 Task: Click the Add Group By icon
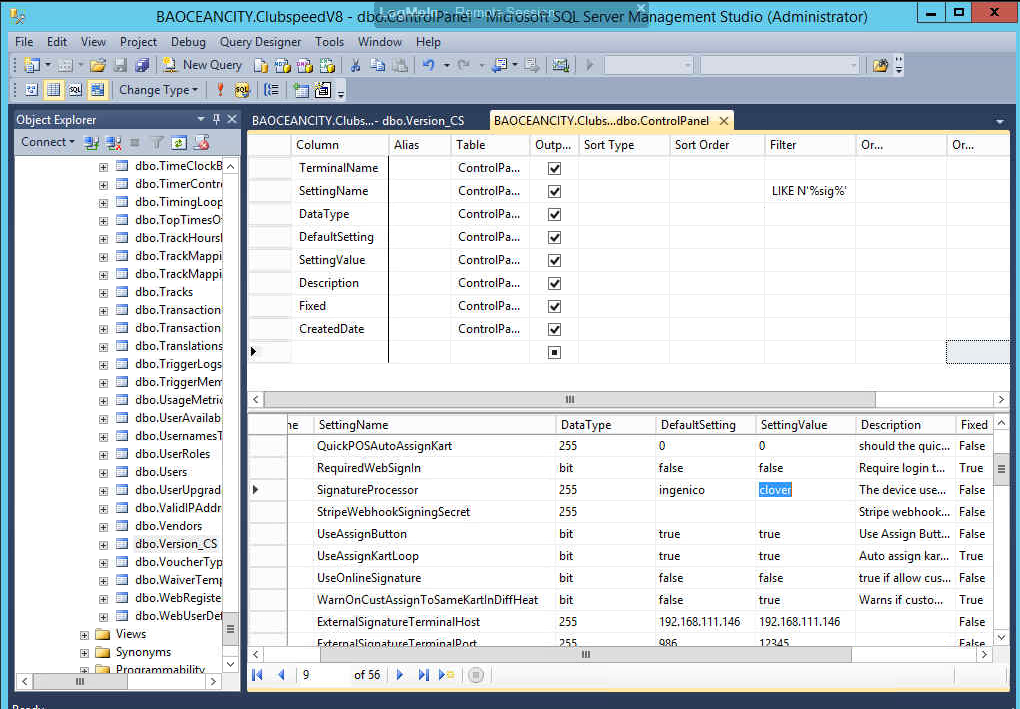(x=272, y=90)
